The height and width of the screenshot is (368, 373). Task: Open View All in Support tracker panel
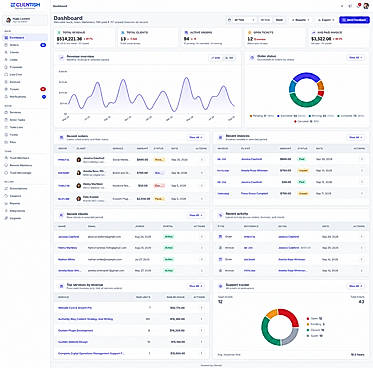(355, 286)
